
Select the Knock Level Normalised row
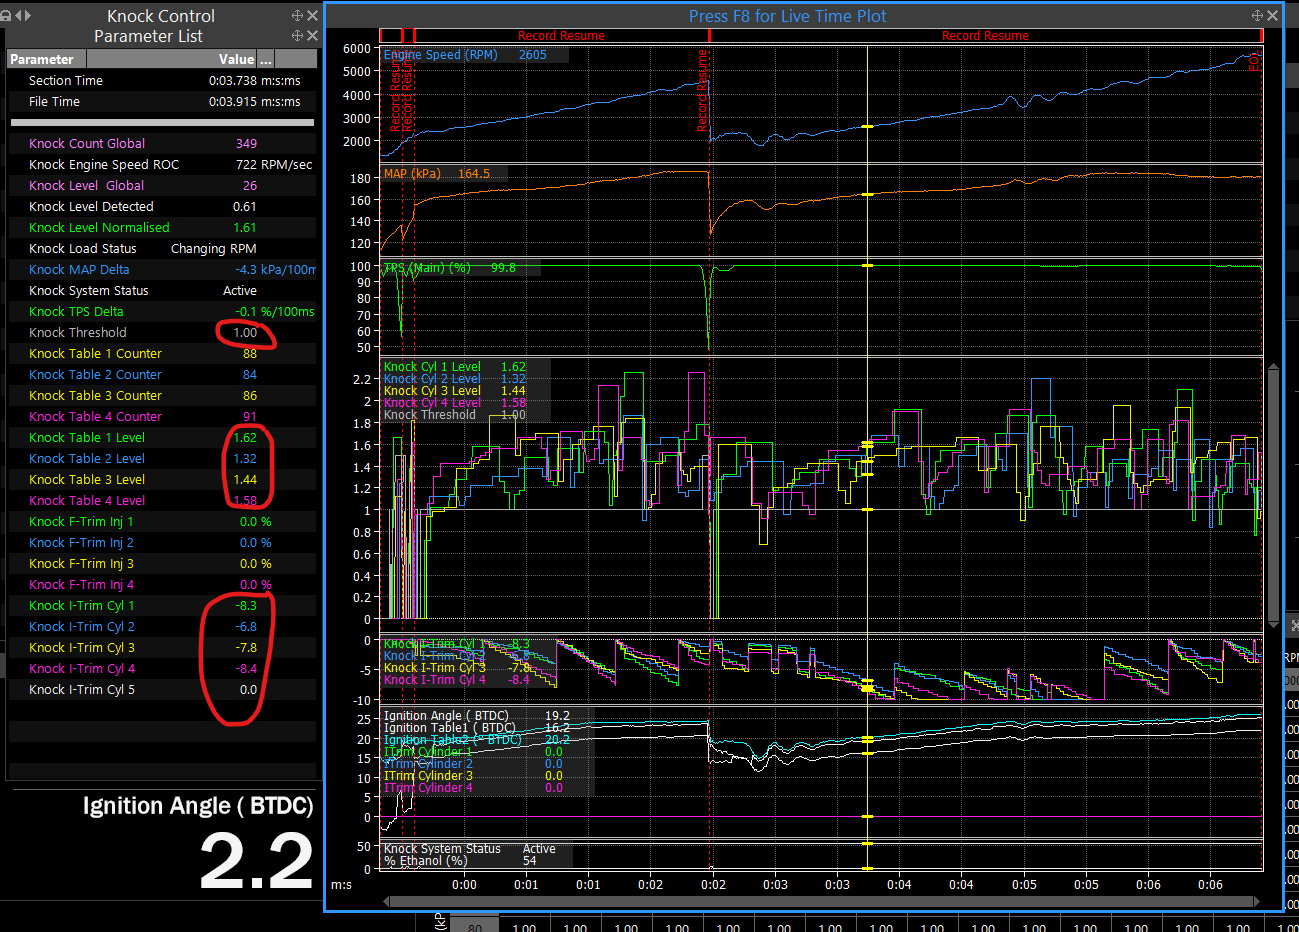(162, 227)
